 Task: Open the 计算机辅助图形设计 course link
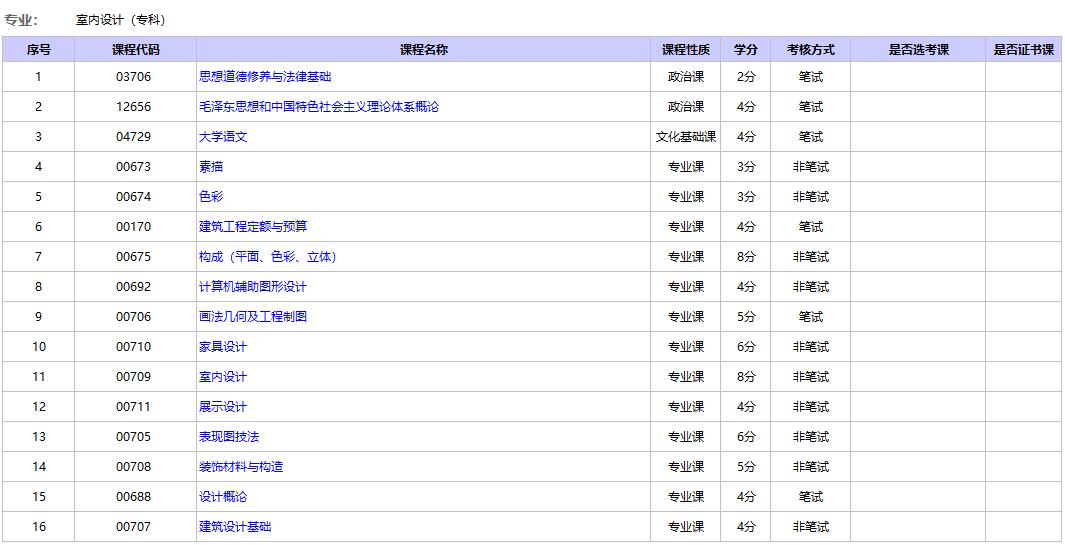(x=253, y=287)
